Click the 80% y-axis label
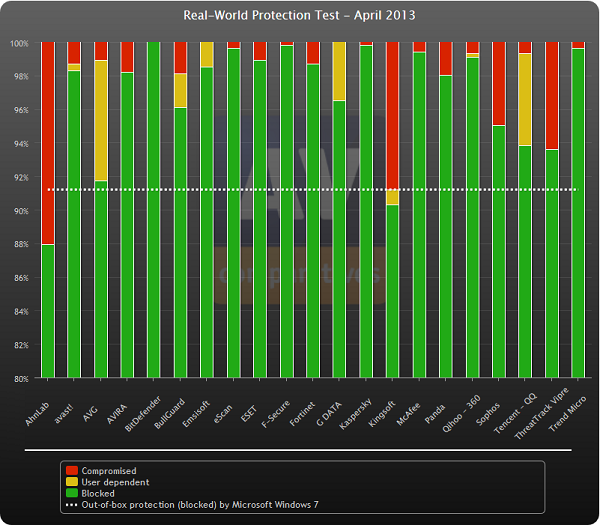 click(x=21, y=378)
